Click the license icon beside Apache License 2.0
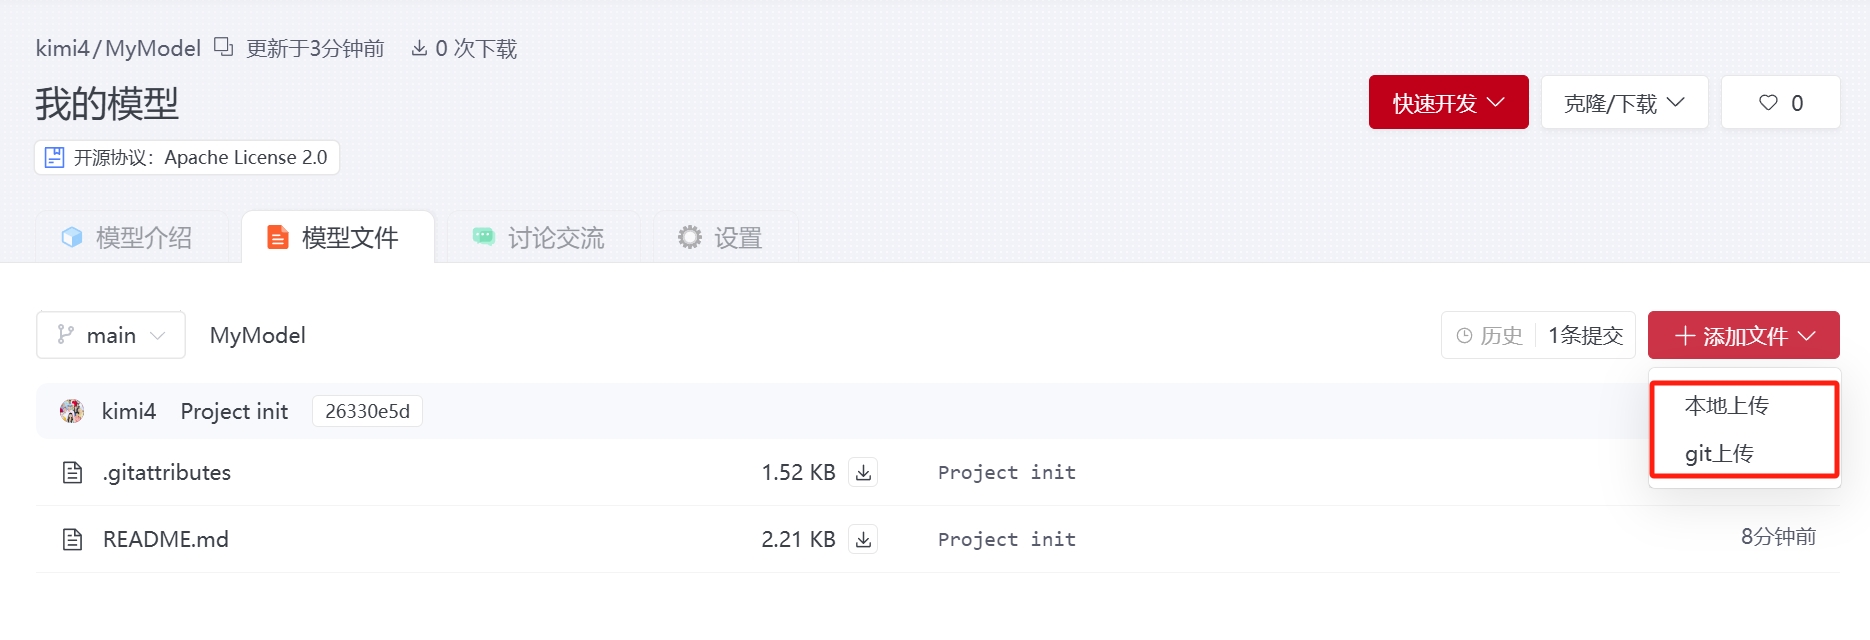 [55, 157]
